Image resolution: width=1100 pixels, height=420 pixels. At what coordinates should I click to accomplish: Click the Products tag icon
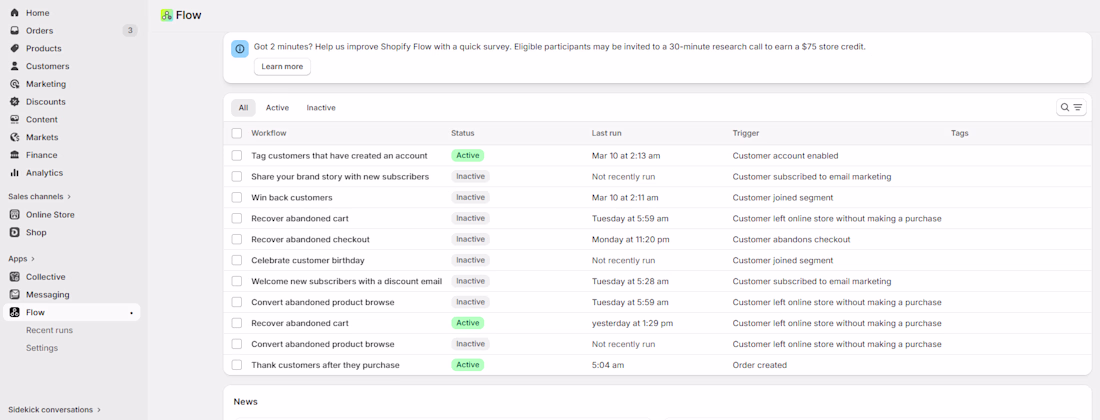click(x=14, y=48)
